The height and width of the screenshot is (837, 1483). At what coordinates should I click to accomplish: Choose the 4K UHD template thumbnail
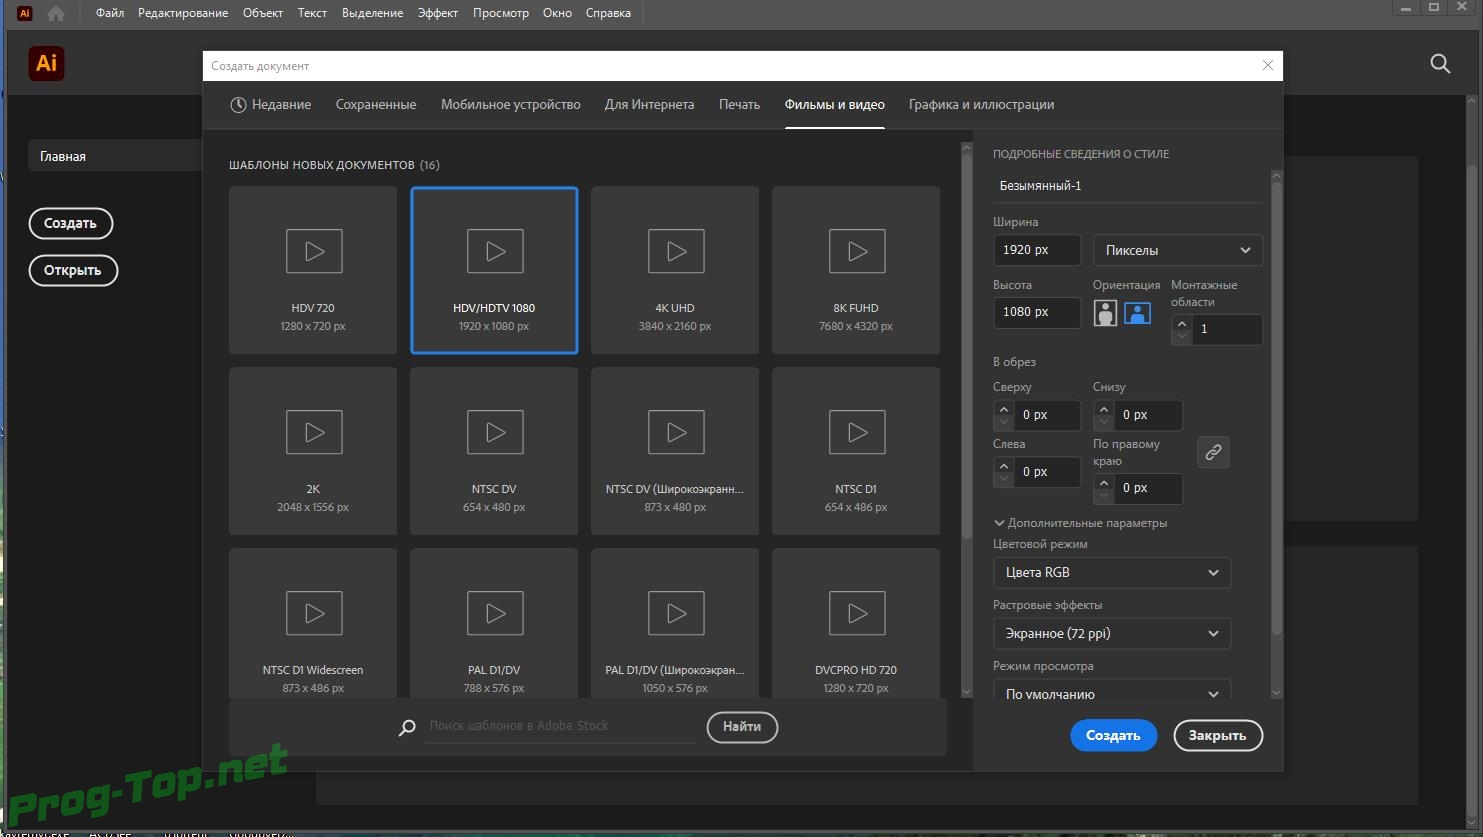(675, 270)
